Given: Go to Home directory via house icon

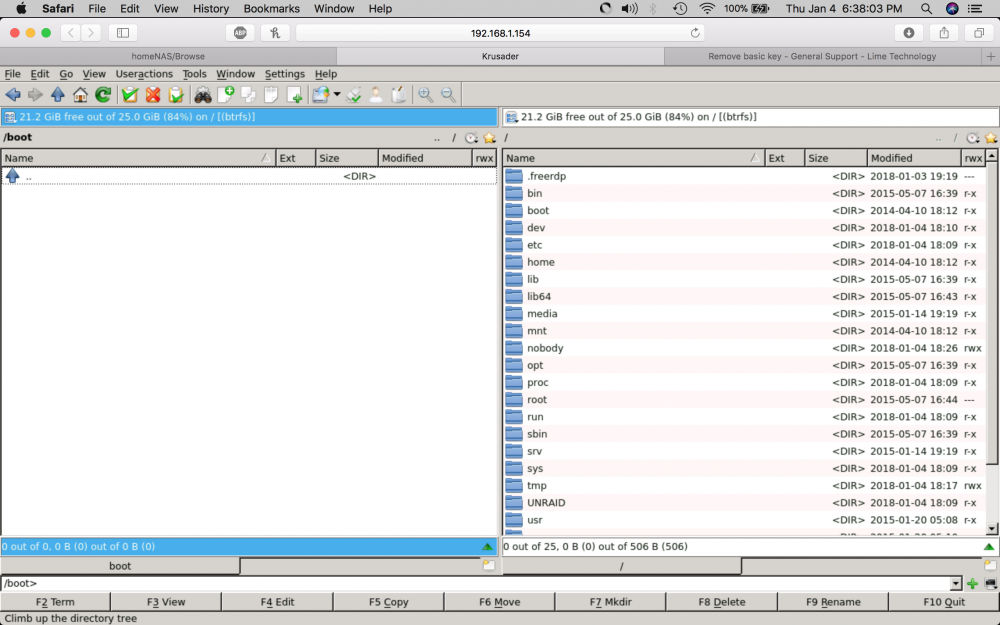Looking at the screenshot, I should tap(80, 95).
